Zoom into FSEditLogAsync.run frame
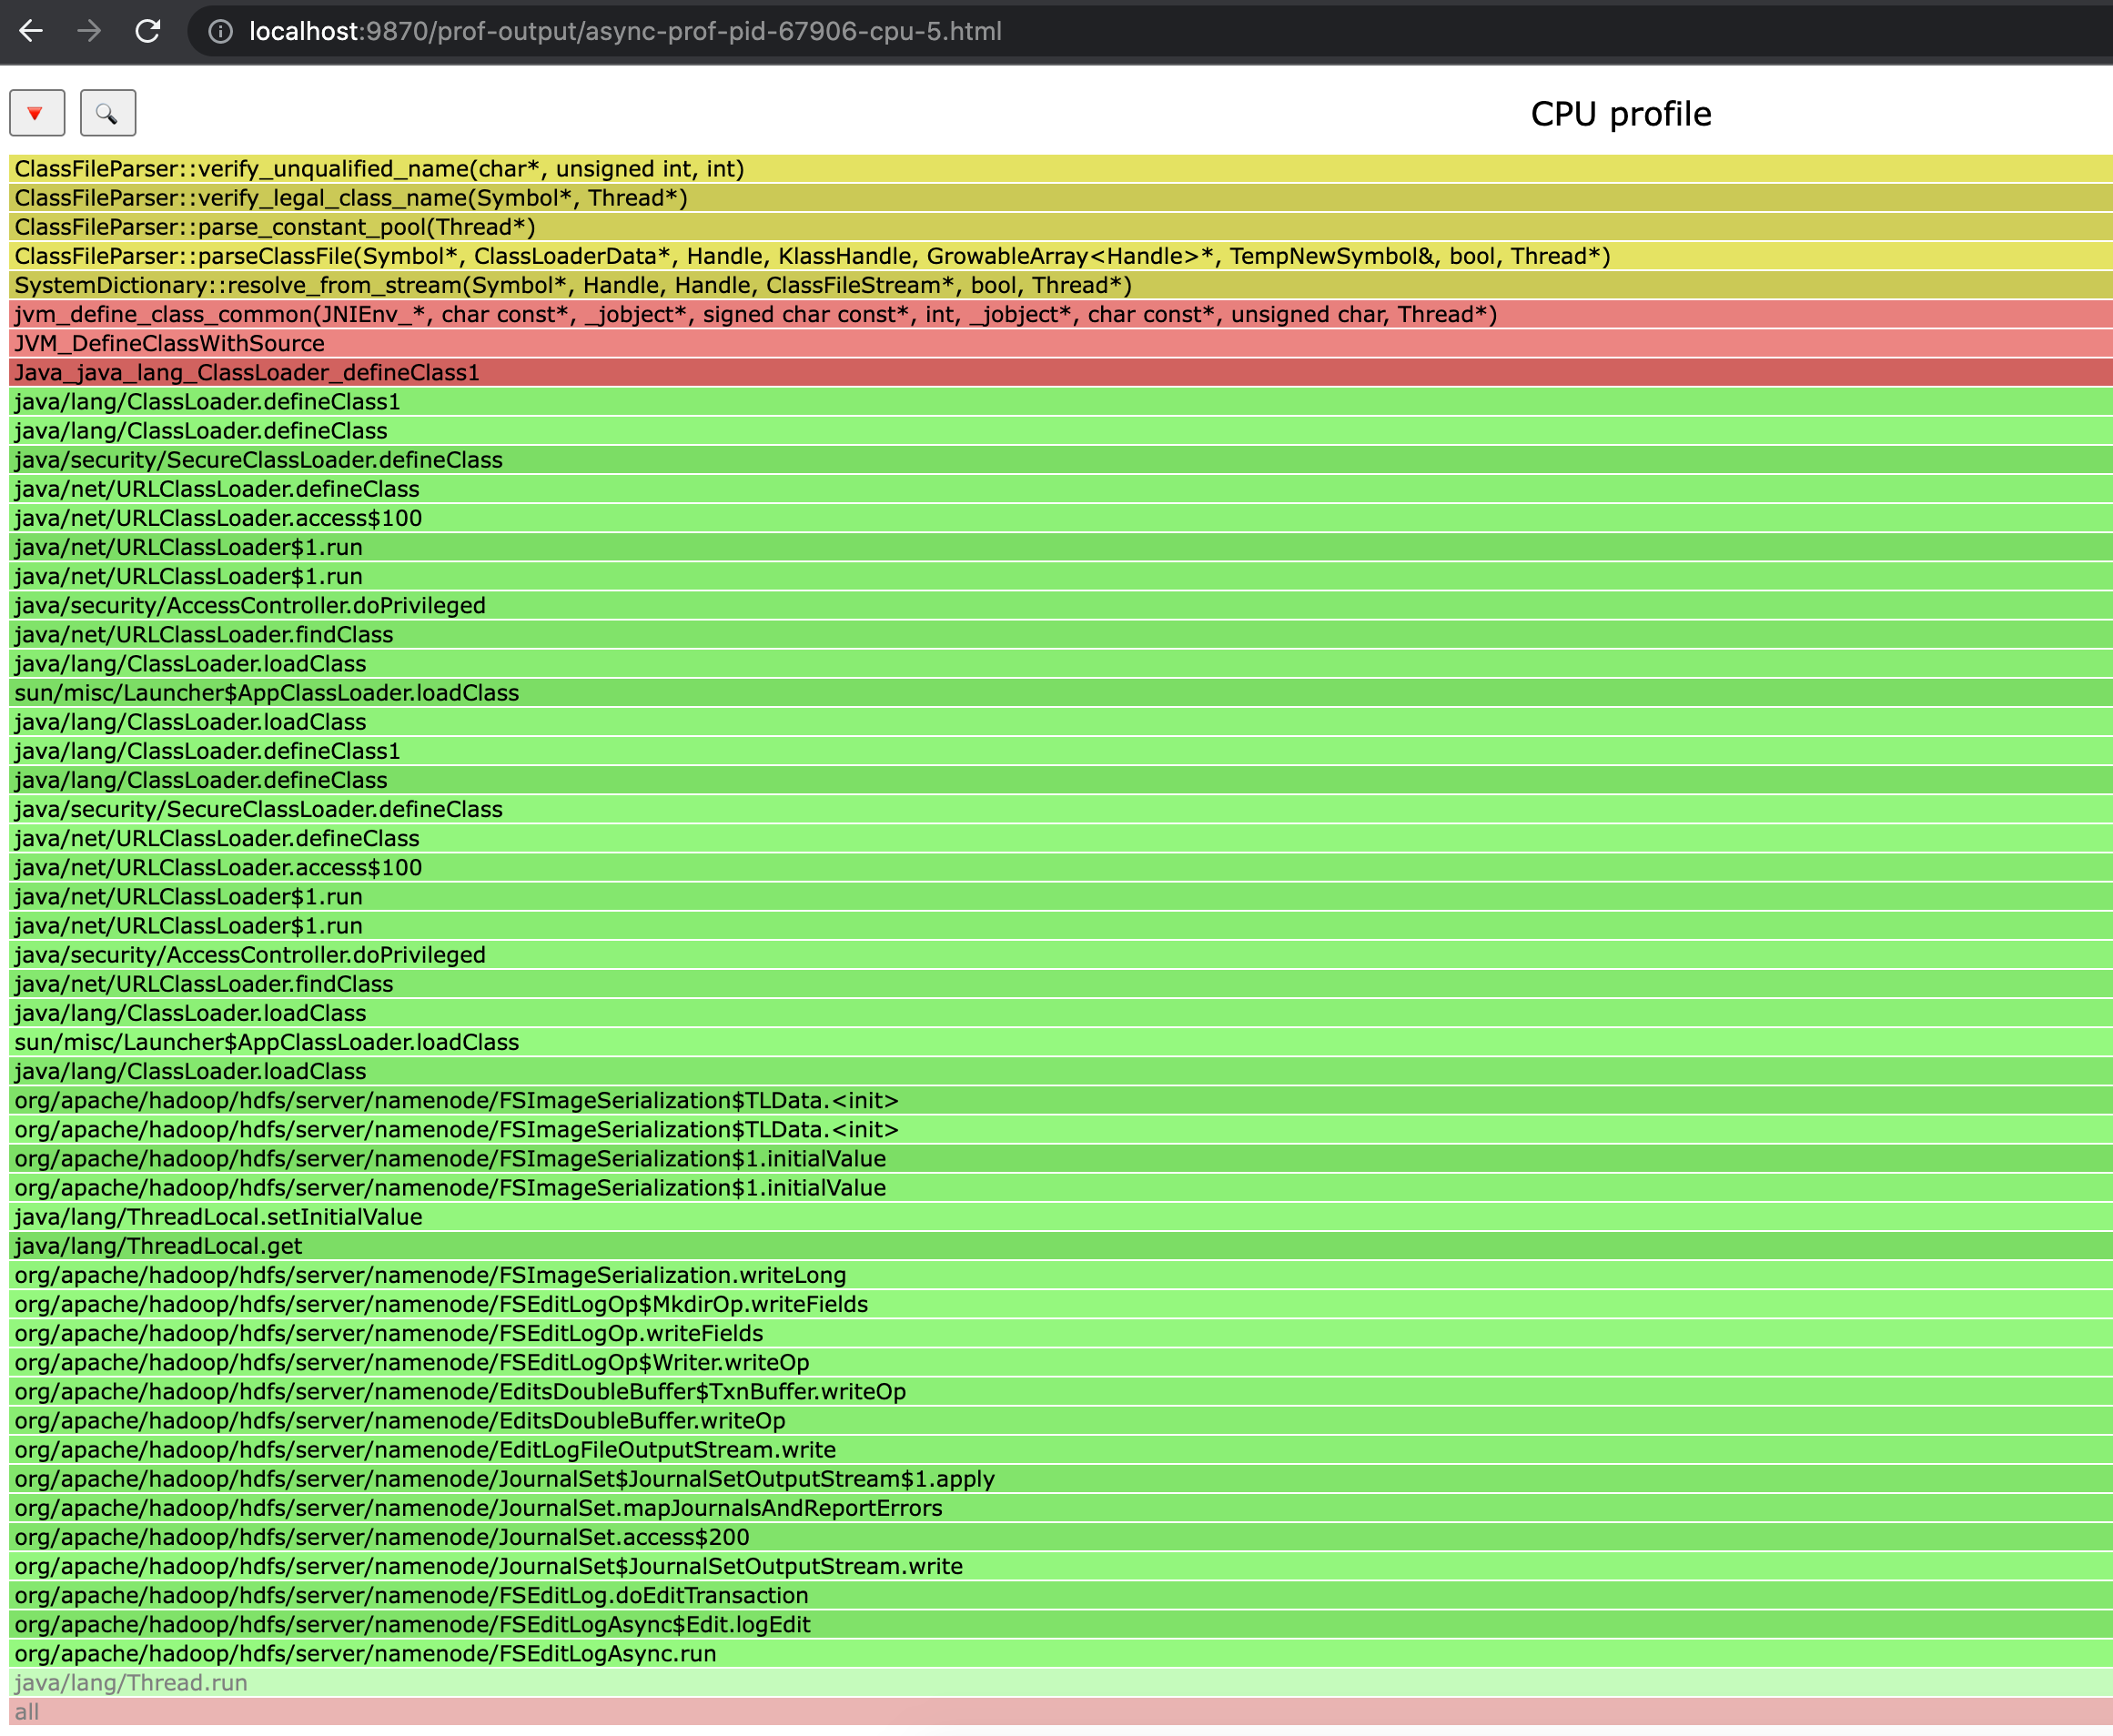 point(365,1654)
